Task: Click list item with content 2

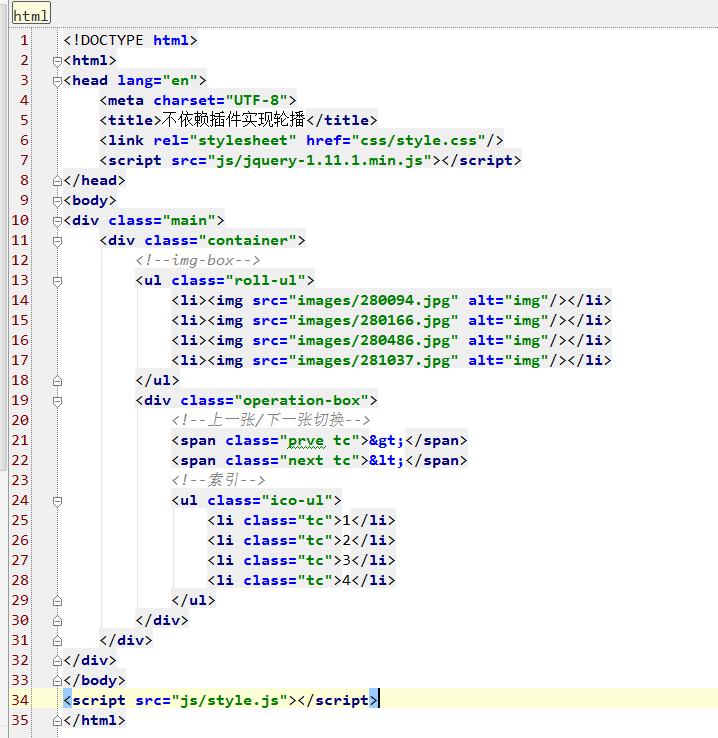Action: (x=301, y=540)
